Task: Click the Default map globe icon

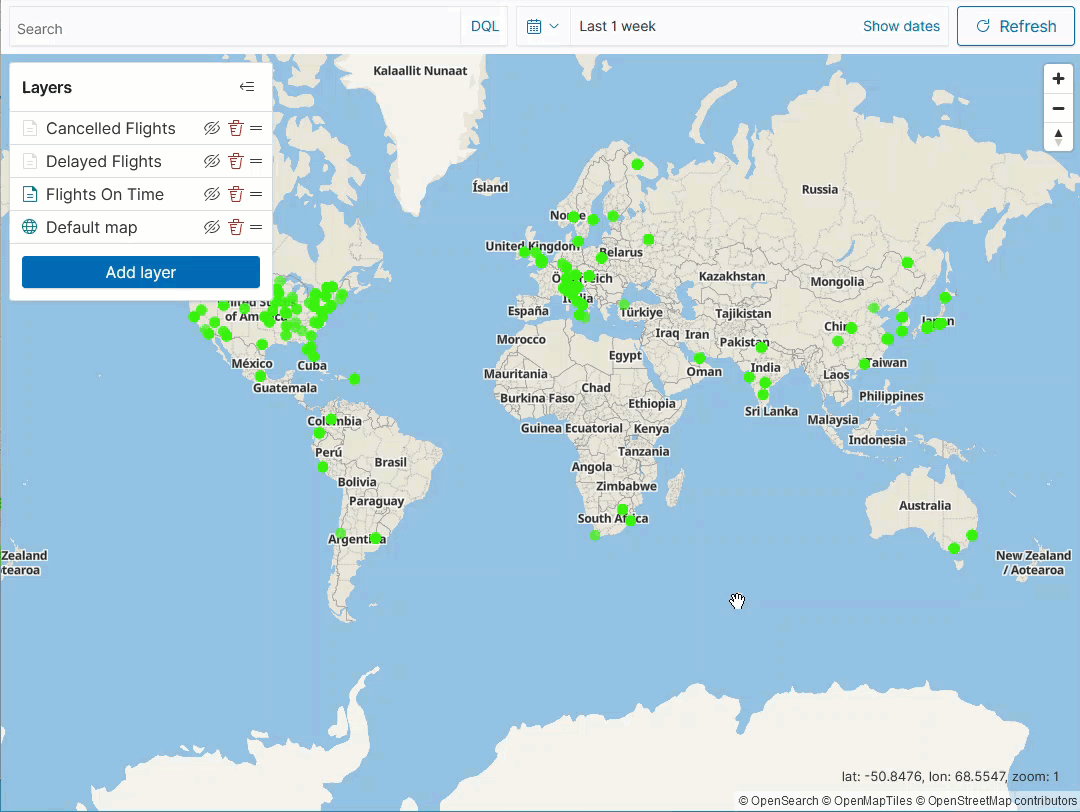Action: 30,227
